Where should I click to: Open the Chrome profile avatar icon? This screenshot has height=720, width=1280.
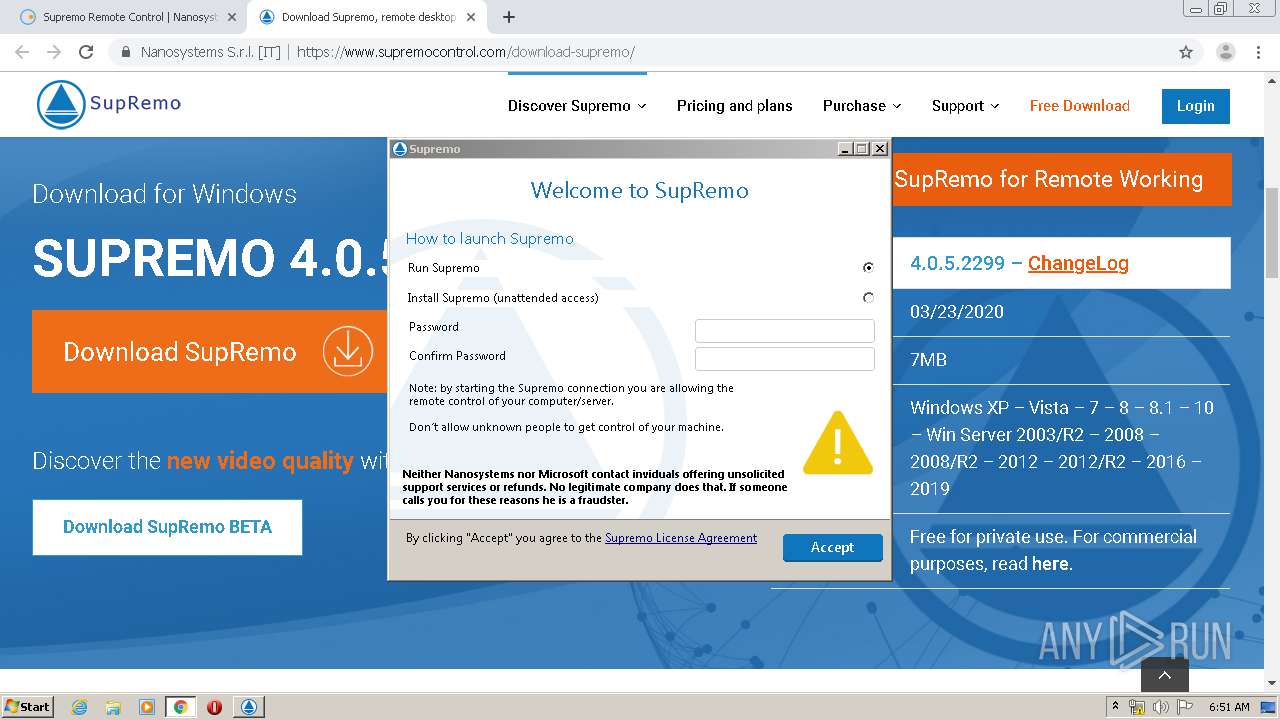coord(1225,52)
